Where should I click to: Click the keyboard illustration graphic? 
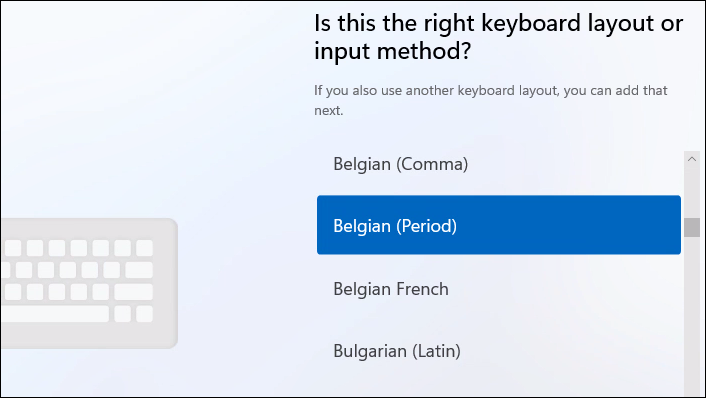pyautogui.click(x=89, y=283)
